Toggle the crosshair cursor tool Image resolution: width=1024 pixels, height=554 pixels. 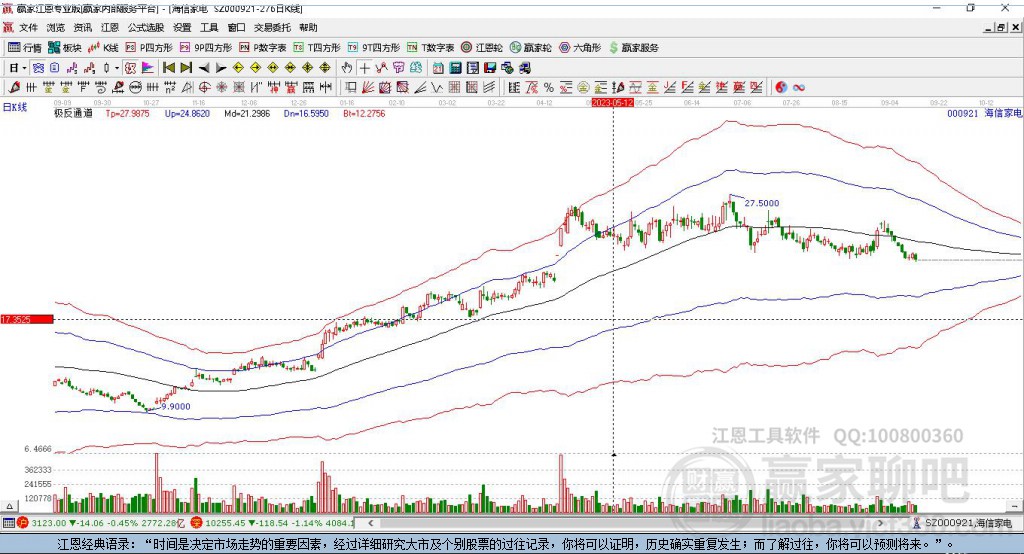pyautogui.click(x=364, y=68)
